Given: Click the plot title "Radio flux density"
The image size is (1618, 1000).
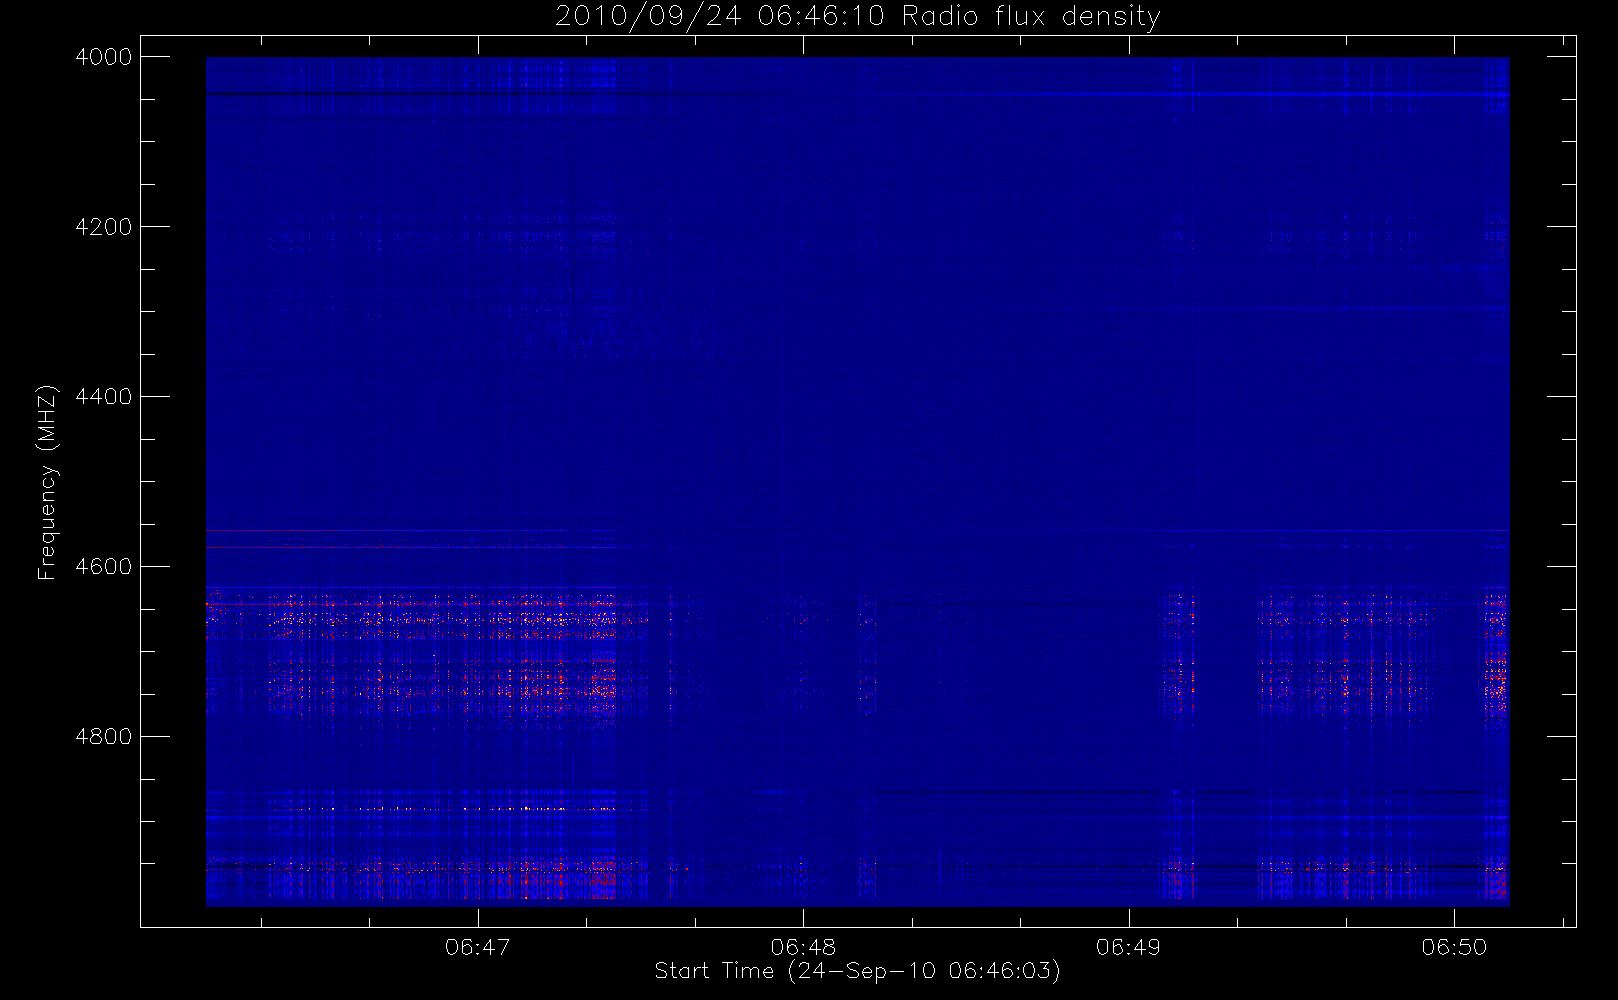Looking at the screenshot, I should [x=1031, y=17].
